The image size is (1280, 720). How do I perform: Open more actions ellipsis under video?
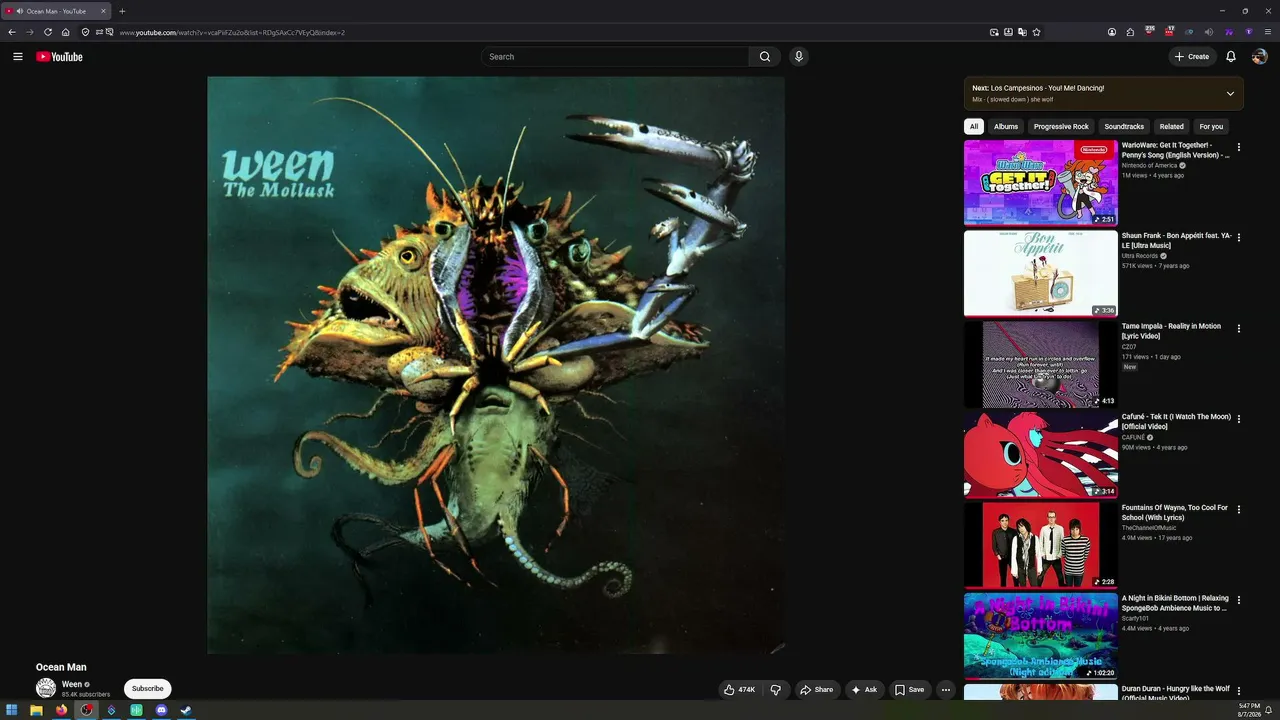point(946,689)
